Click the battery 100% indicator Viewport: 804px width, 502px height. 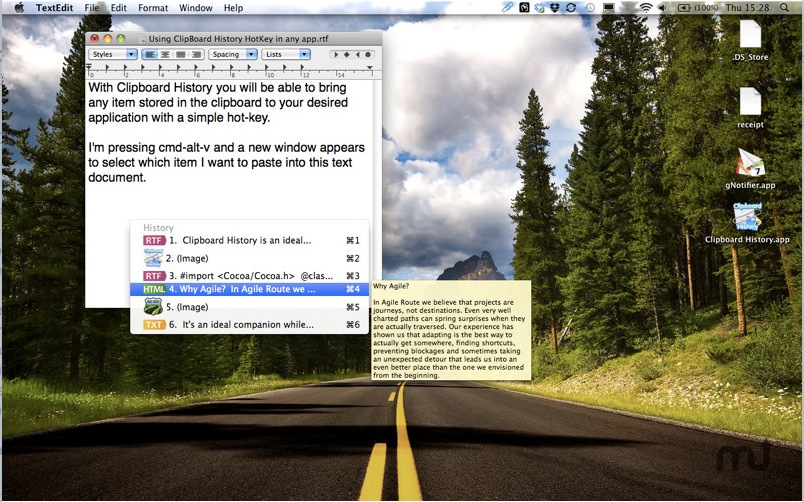click(697, 8)
